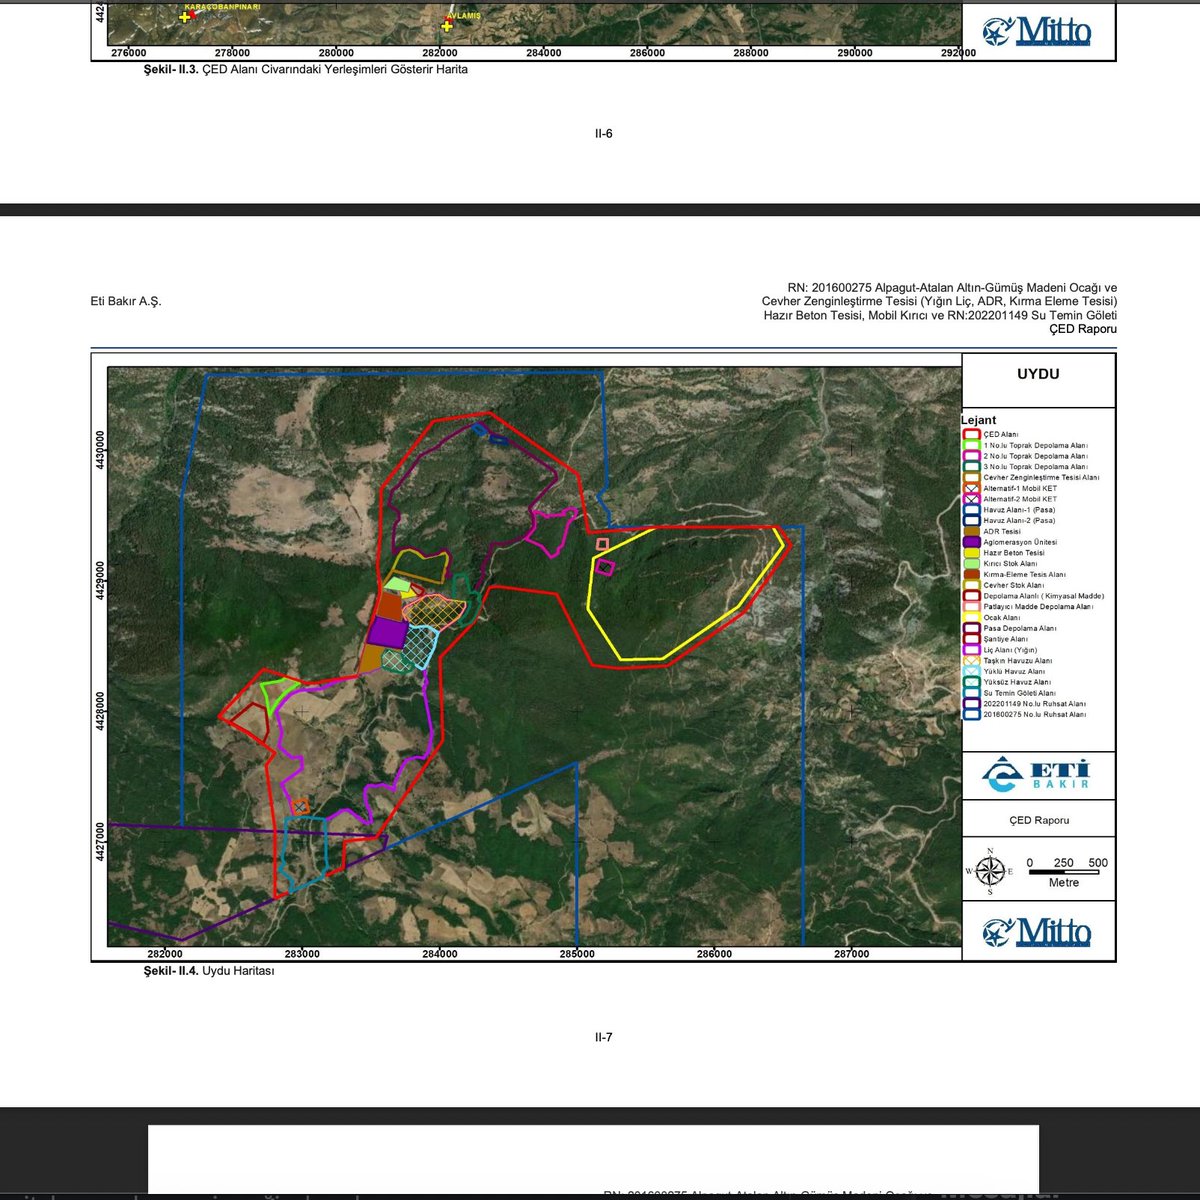Click the page number 'II-6'
This screenshot has width=1200, height=1200.
603,133
